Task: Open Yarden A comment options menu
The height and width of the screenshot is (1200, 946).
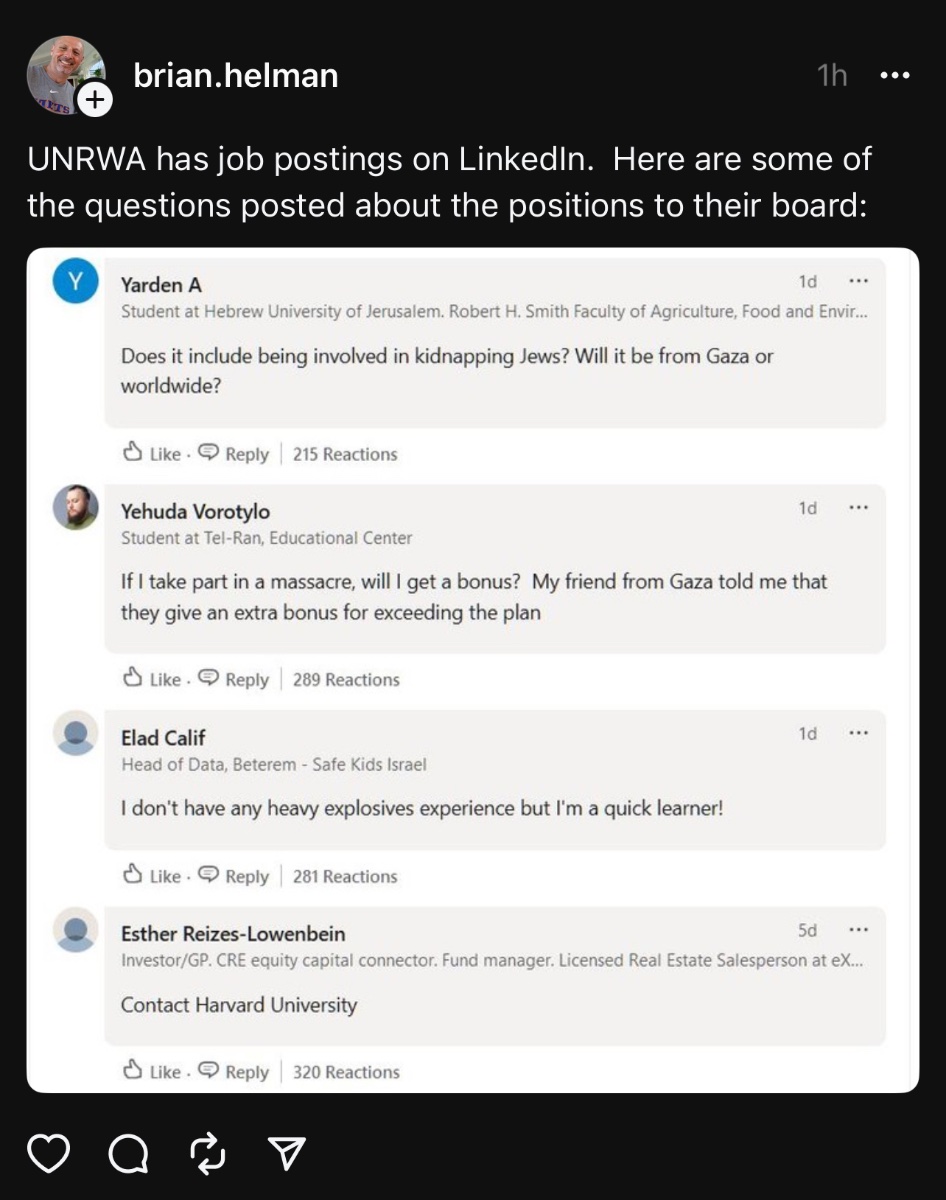Action: (858, 281)
